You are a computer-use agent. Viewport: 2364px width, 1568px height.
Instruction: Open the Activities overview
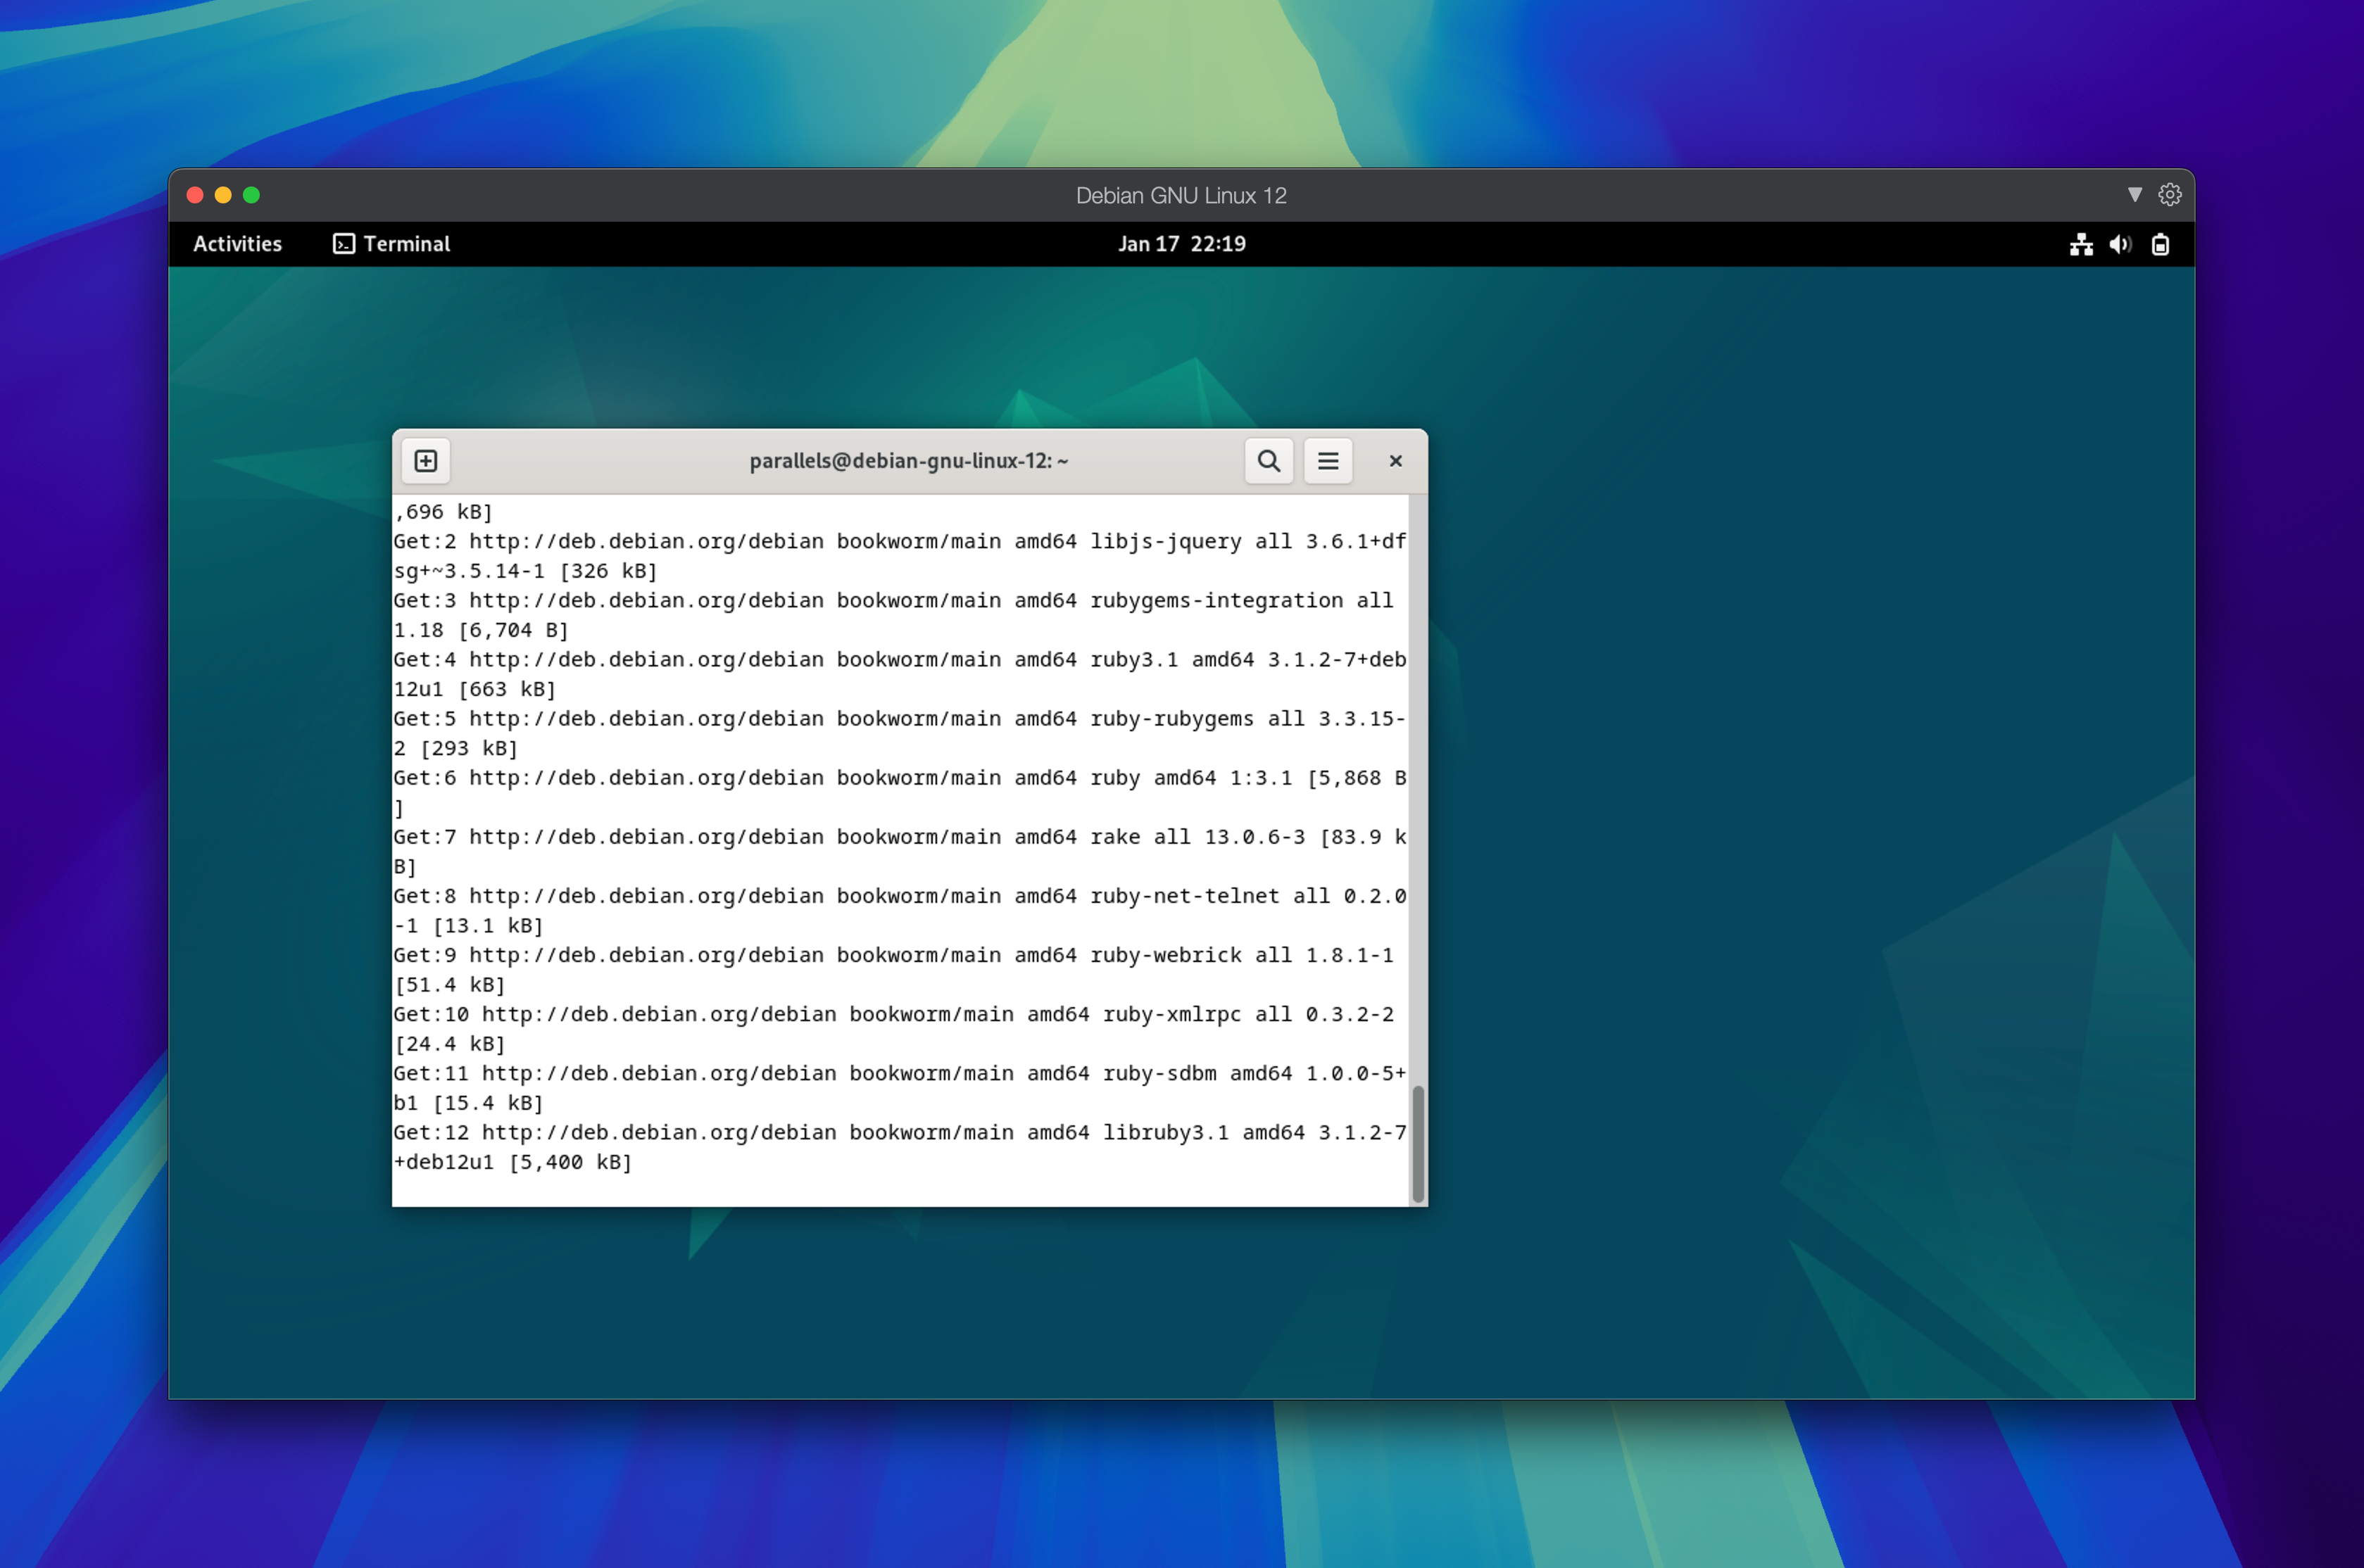coord(237,244)
